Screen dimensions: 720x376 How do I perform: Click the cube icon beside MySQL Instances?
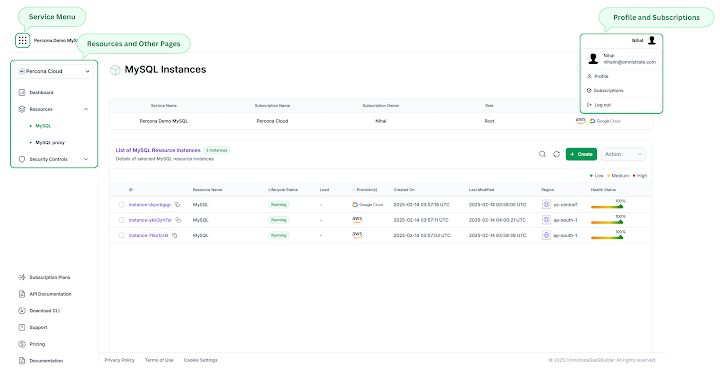click(115, 70)
